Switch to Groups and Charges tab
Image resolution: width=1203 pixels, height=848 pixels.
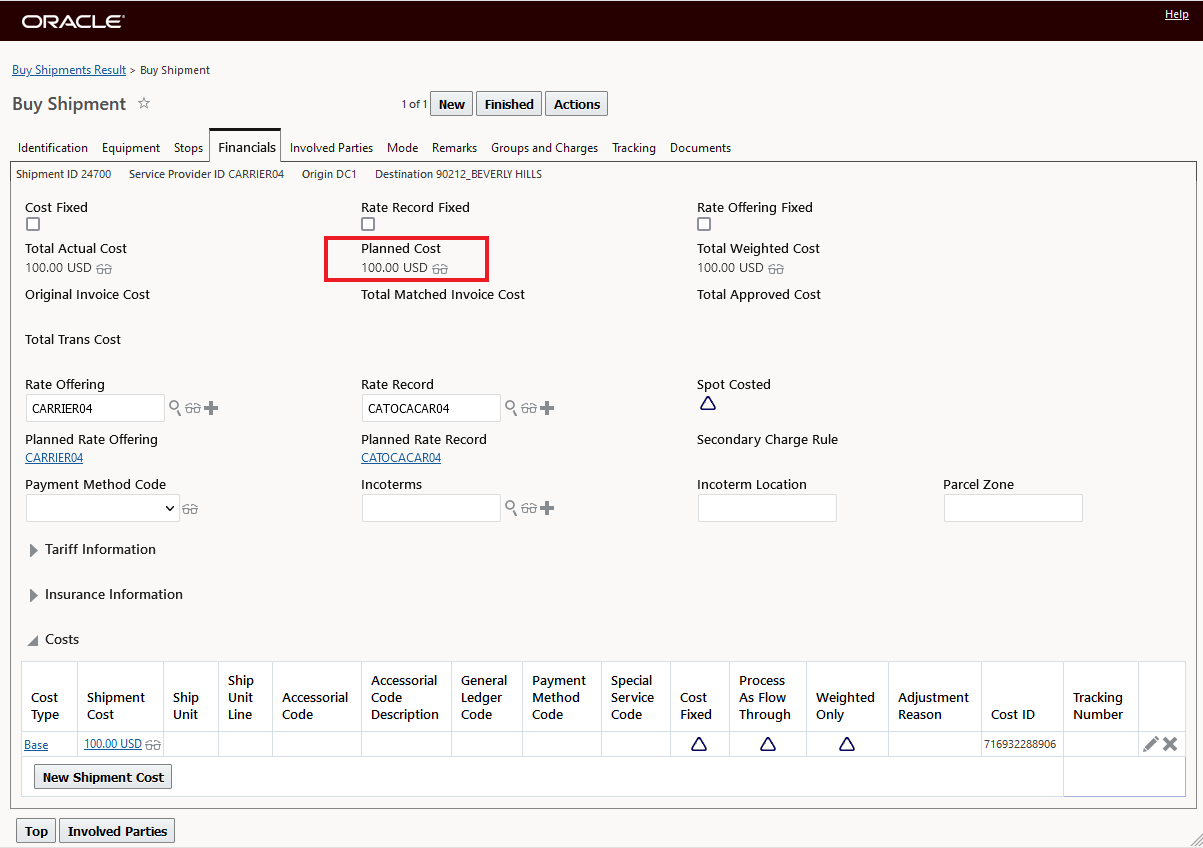pos(544,148)
